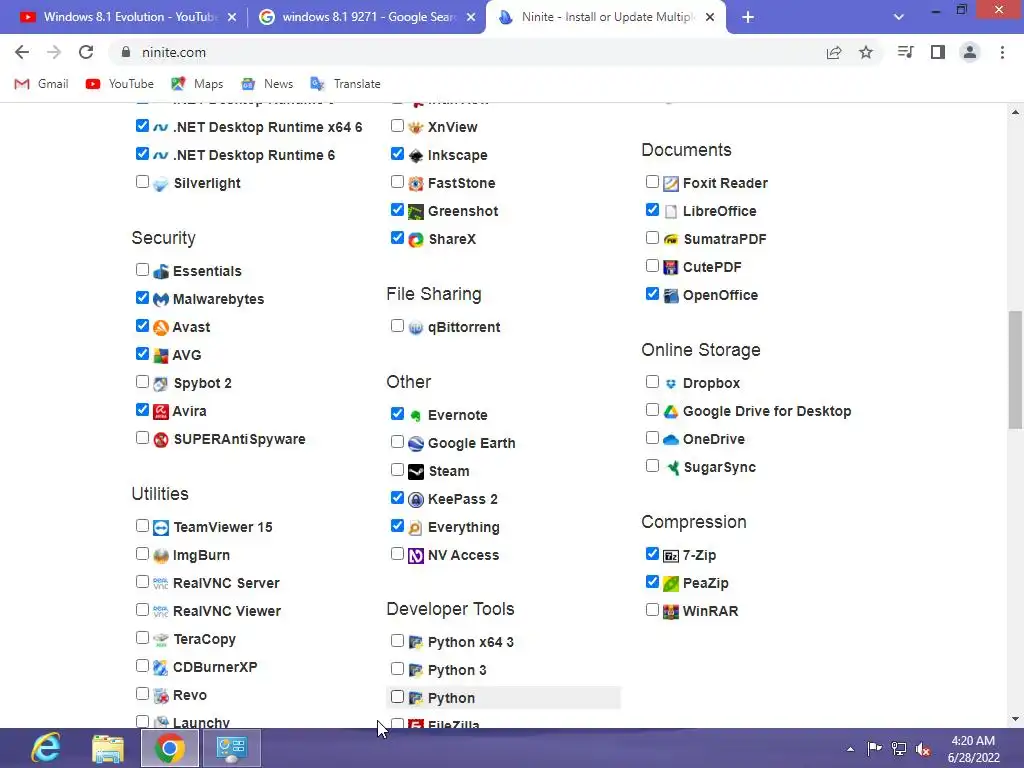Check the Silverlight checkbox
Screen dimensions: 1024x768
pos(142,182)
